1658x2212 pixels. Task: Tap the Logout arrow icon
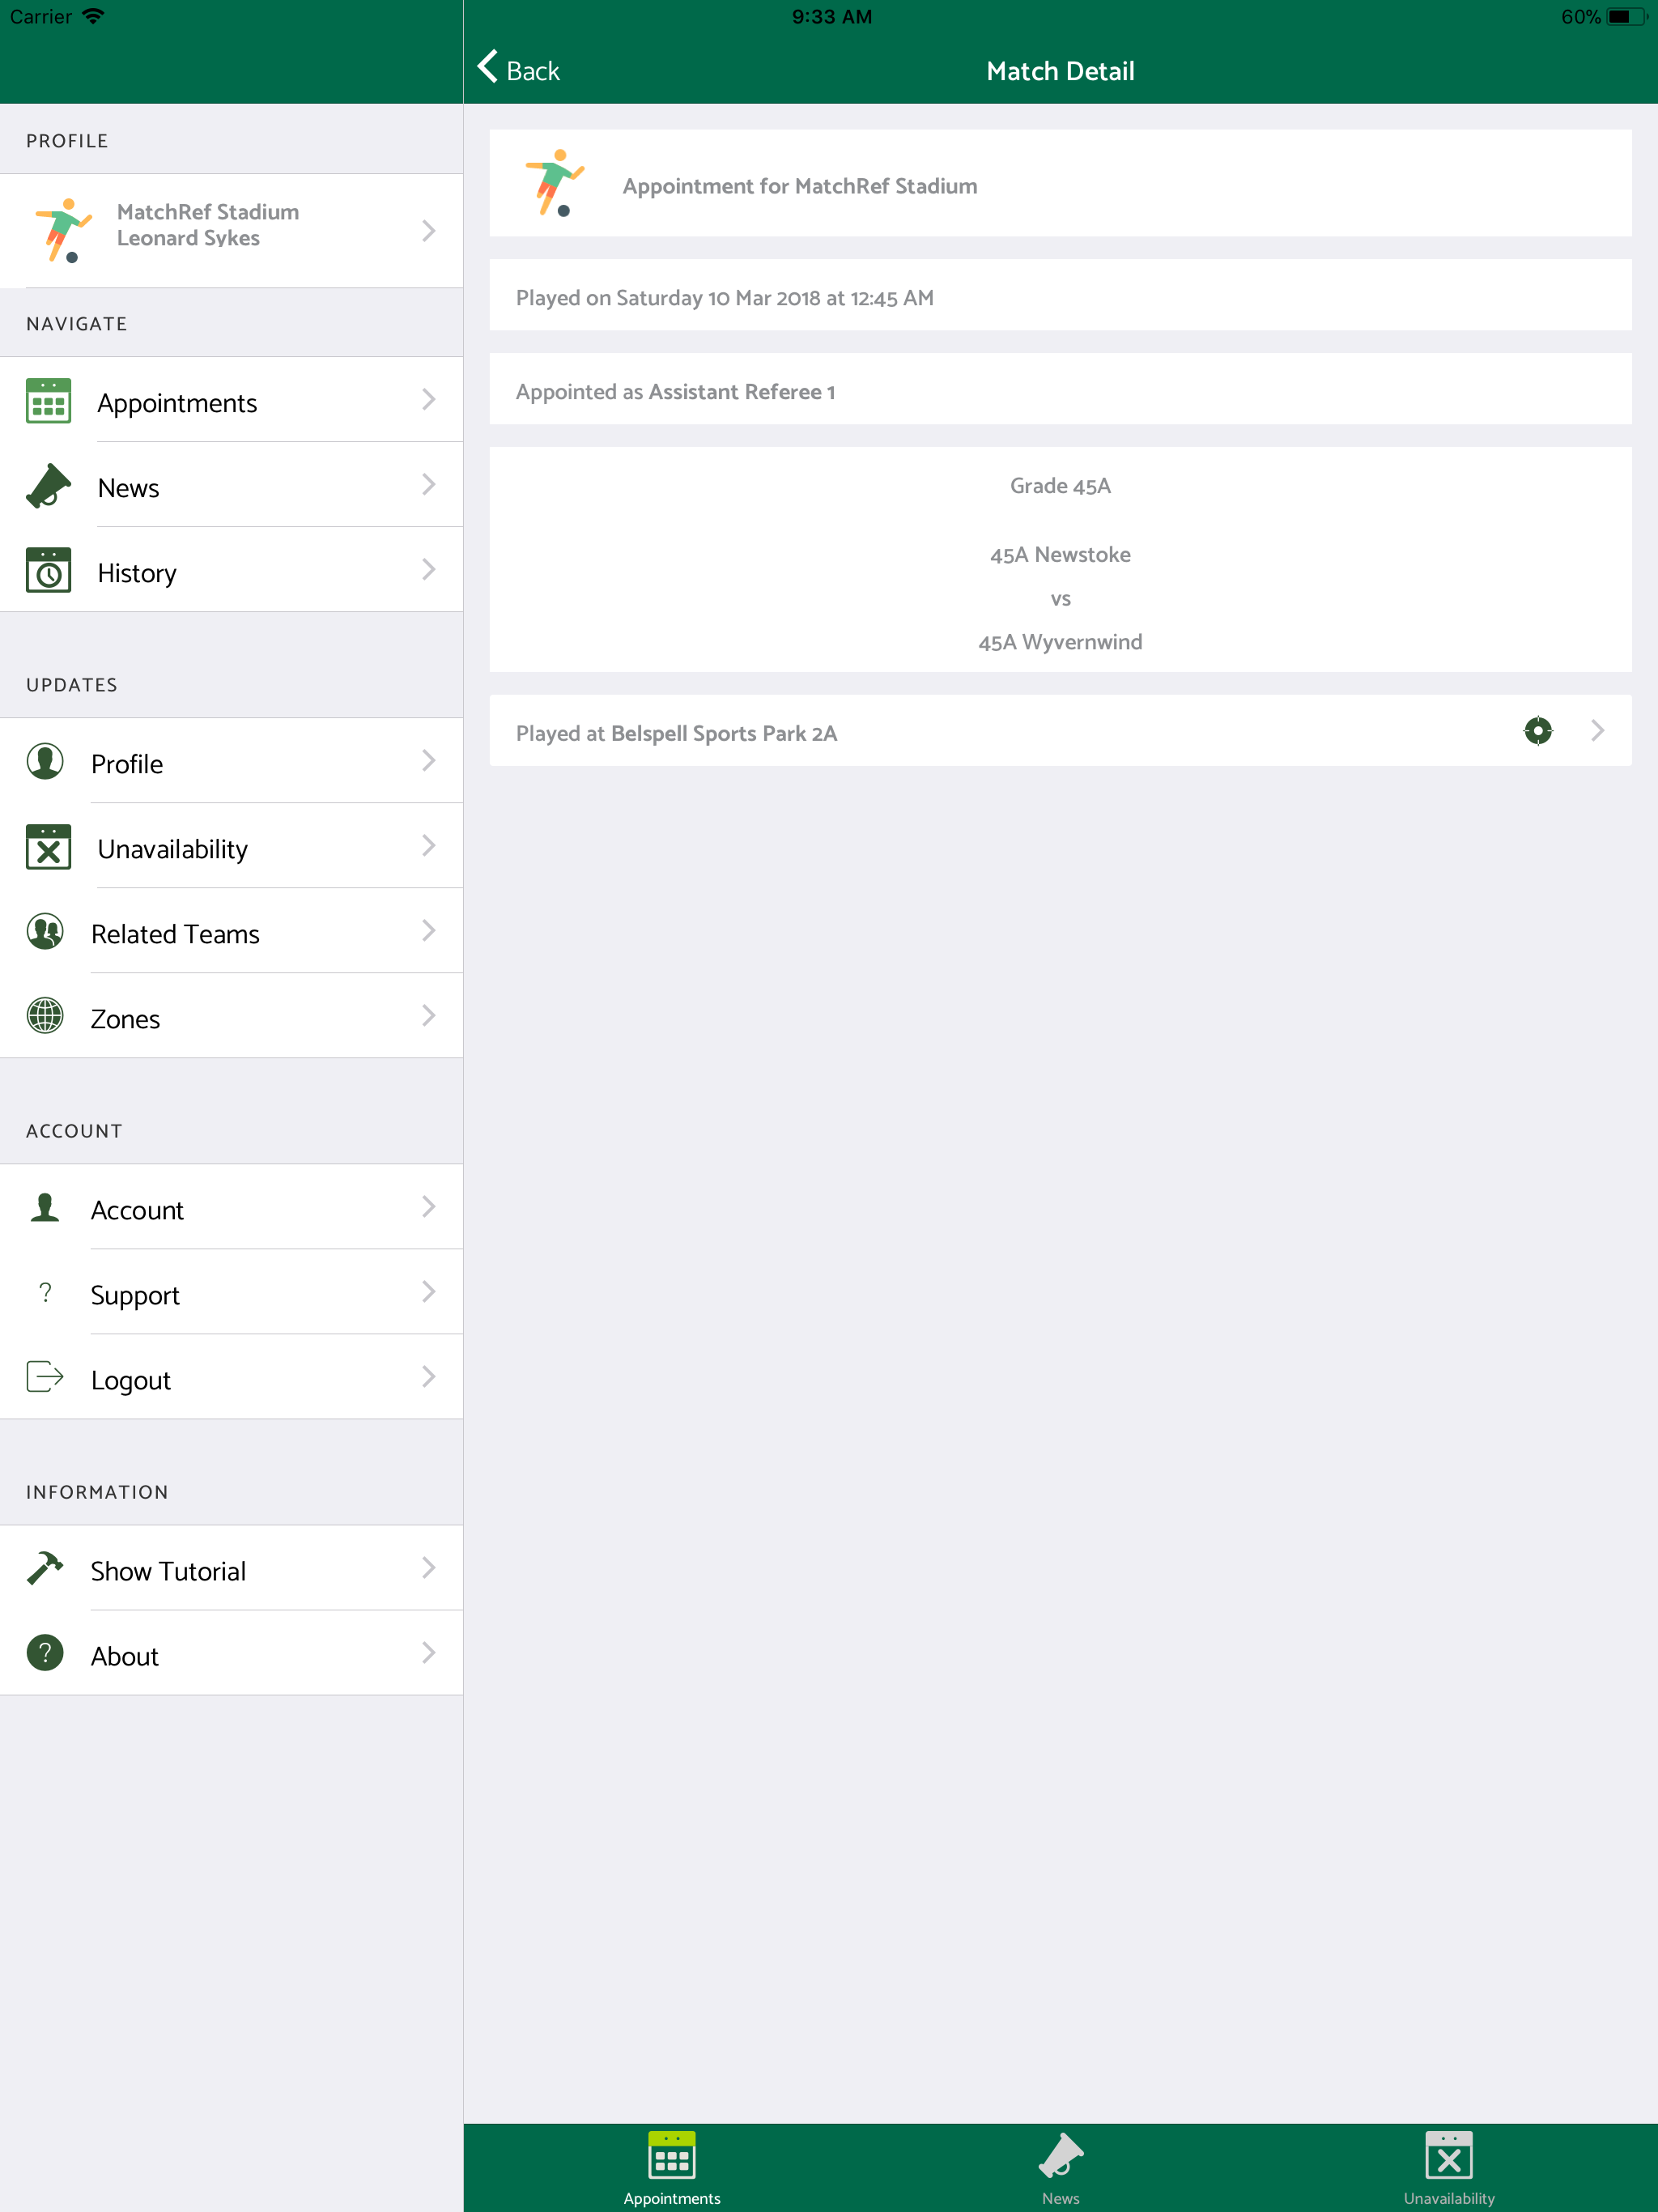(x=45, y=1378)
